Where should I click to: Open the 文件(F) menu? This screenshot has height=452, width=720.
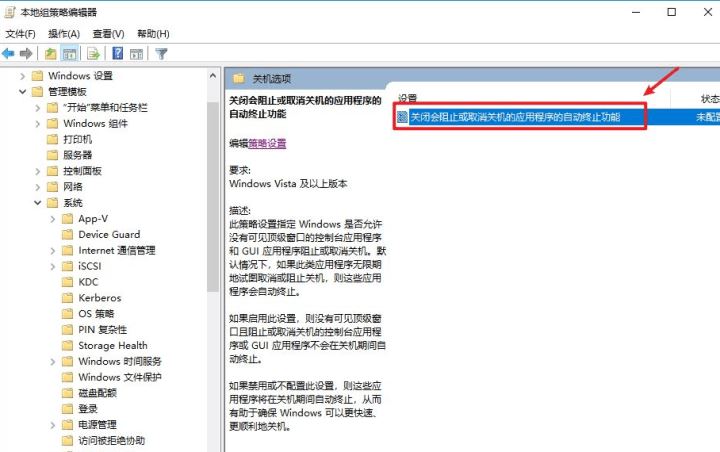coord(20,34)
